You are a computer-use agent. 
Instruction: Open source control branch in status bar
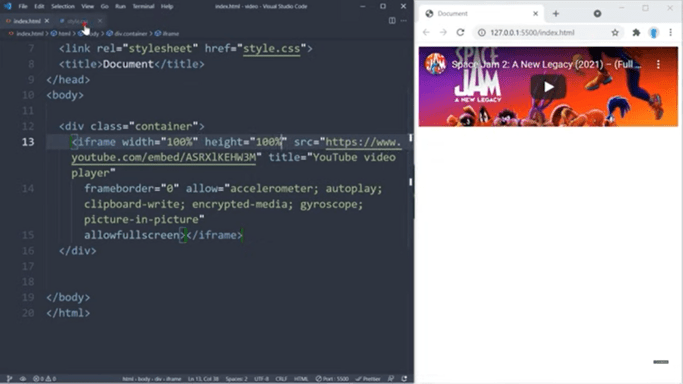coord(10,379)
